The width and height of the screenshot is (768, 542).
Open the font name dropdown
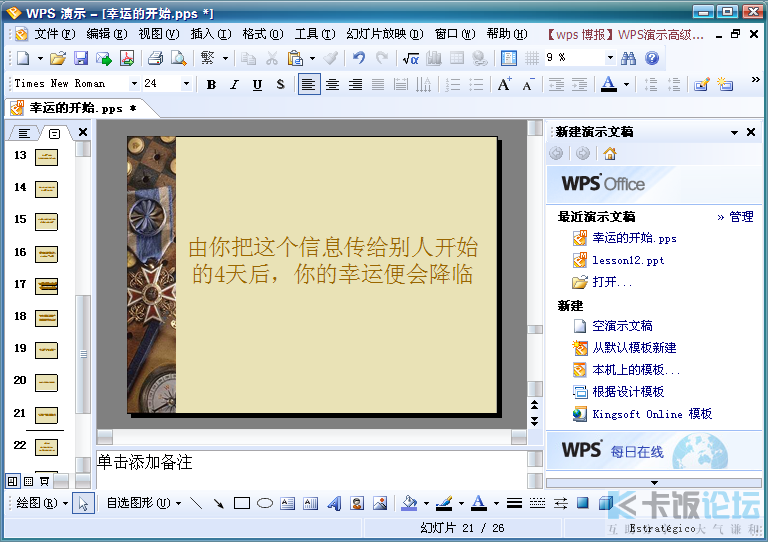click(134, 84)
